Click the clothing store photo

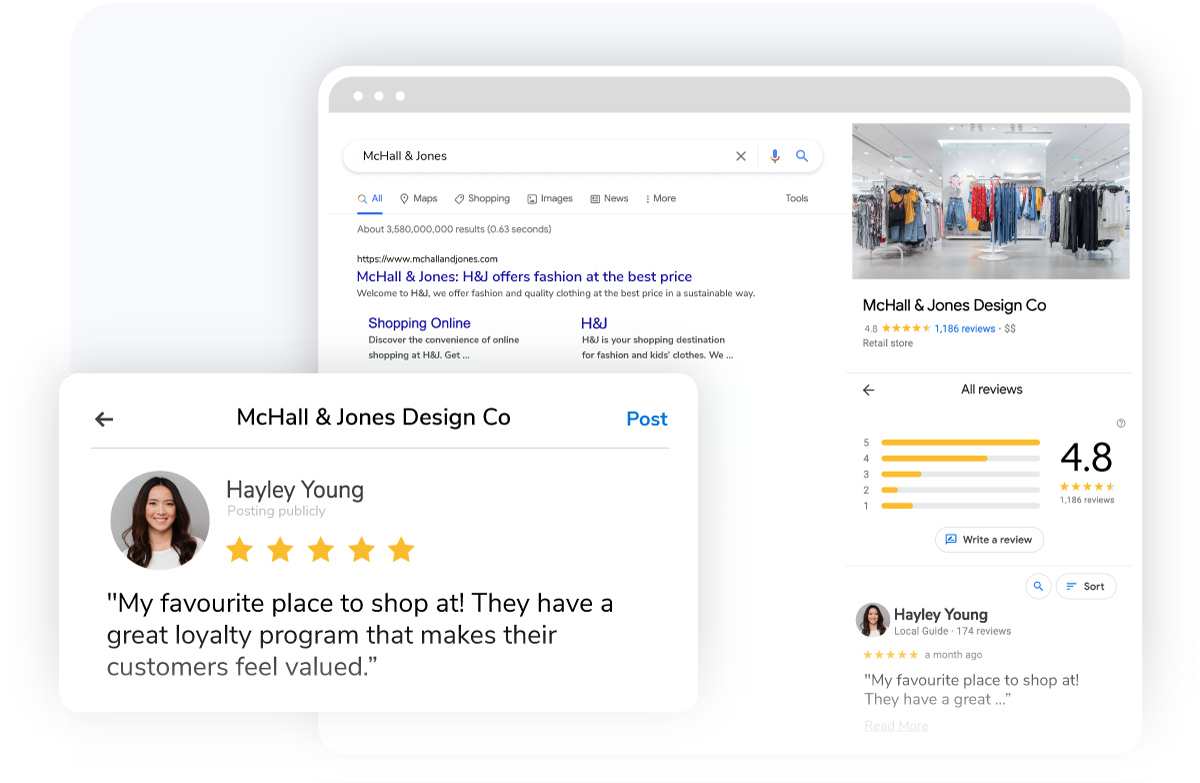tap(991, 201)
